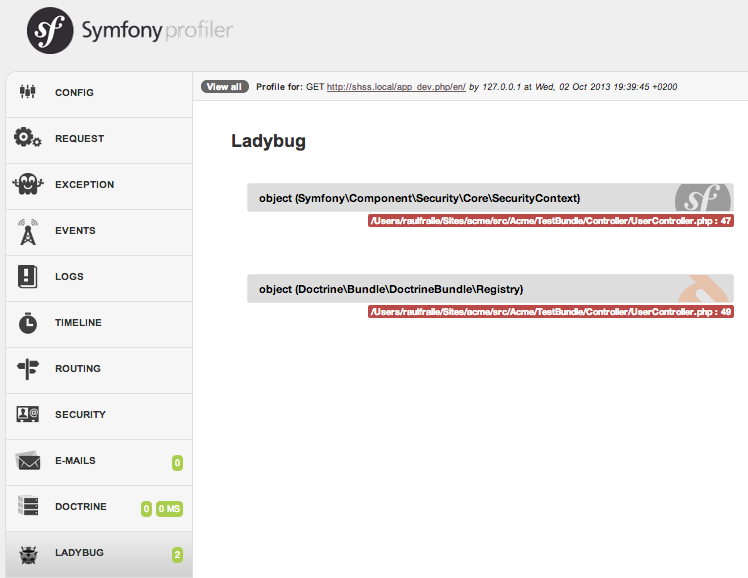The width and height of the screenshot is (748, 578).
Task: Click the Symfony logo in the header
Action: pyautogui.click(x=50, y=31)
